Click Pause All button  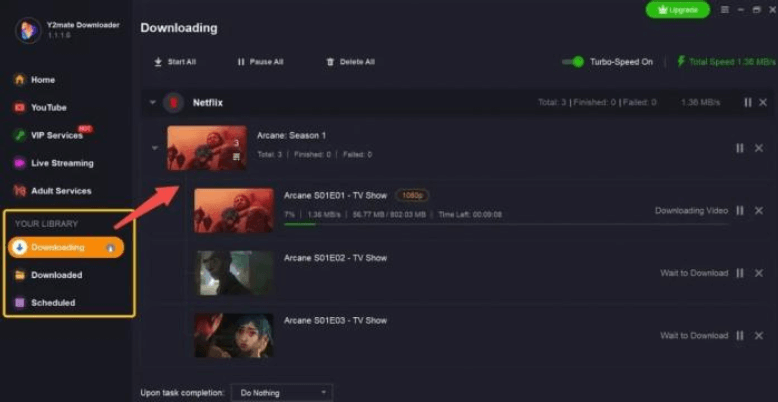coord(260,62)
